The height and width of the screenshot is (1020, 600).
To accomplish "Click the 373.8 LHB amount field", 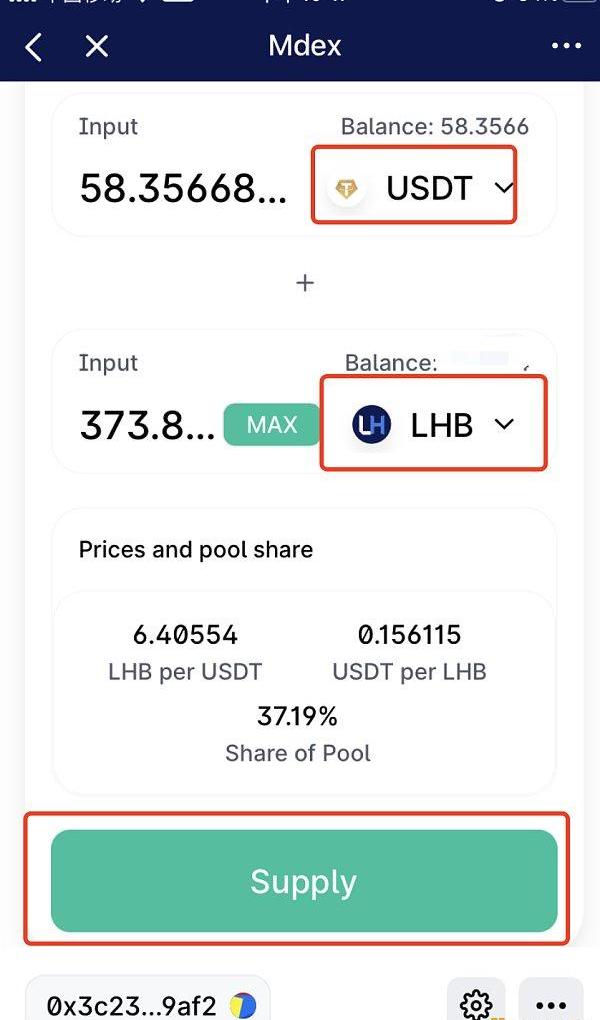I will [147, 425].
